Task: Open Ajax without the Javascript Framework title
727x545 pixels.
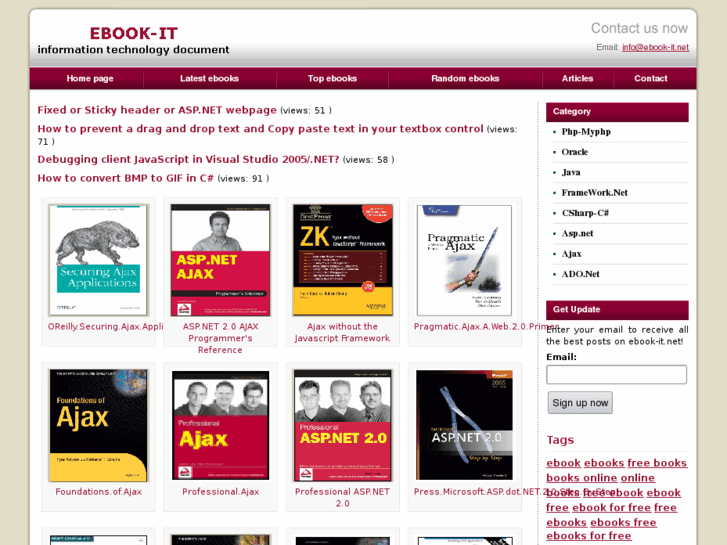Action: tap(342, 332)
